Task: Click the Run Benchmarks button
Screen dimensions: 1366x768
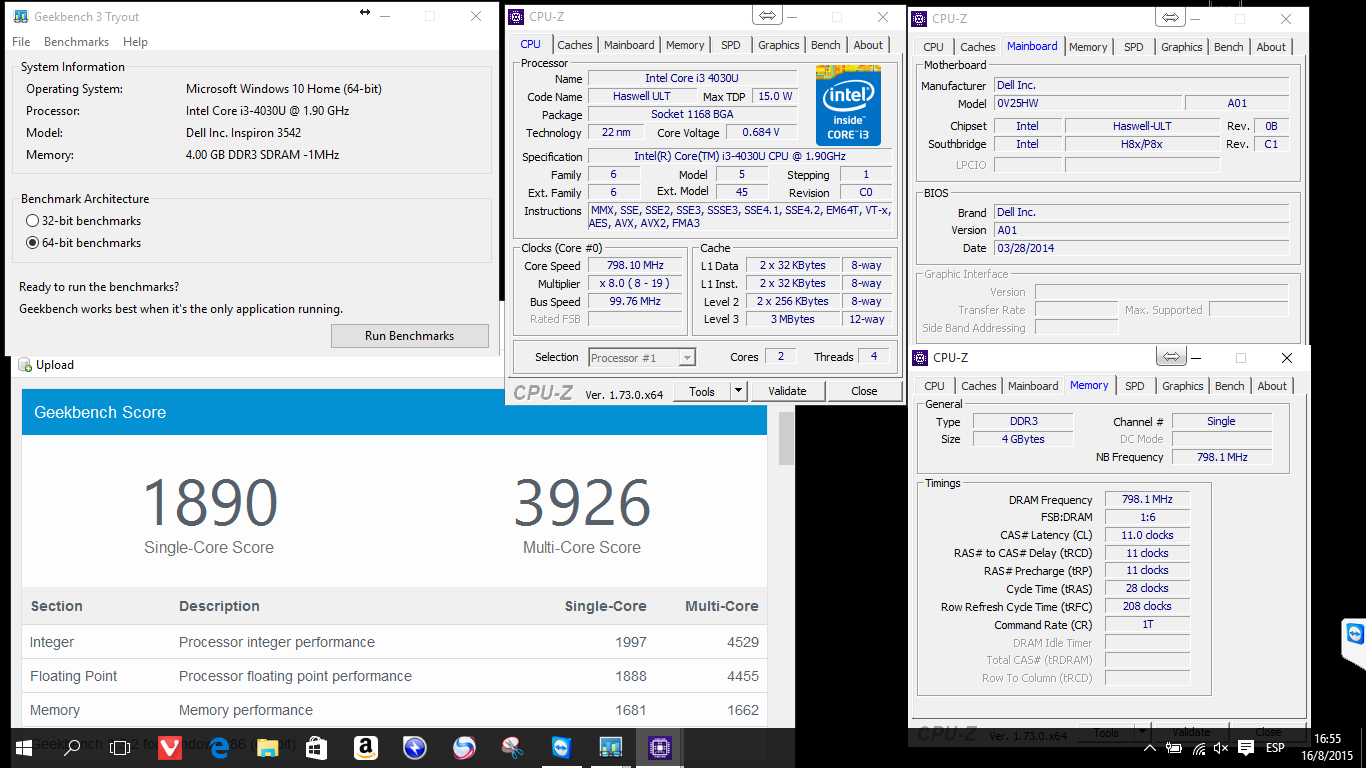Action: pyautogui.click(x=410, y=336)
